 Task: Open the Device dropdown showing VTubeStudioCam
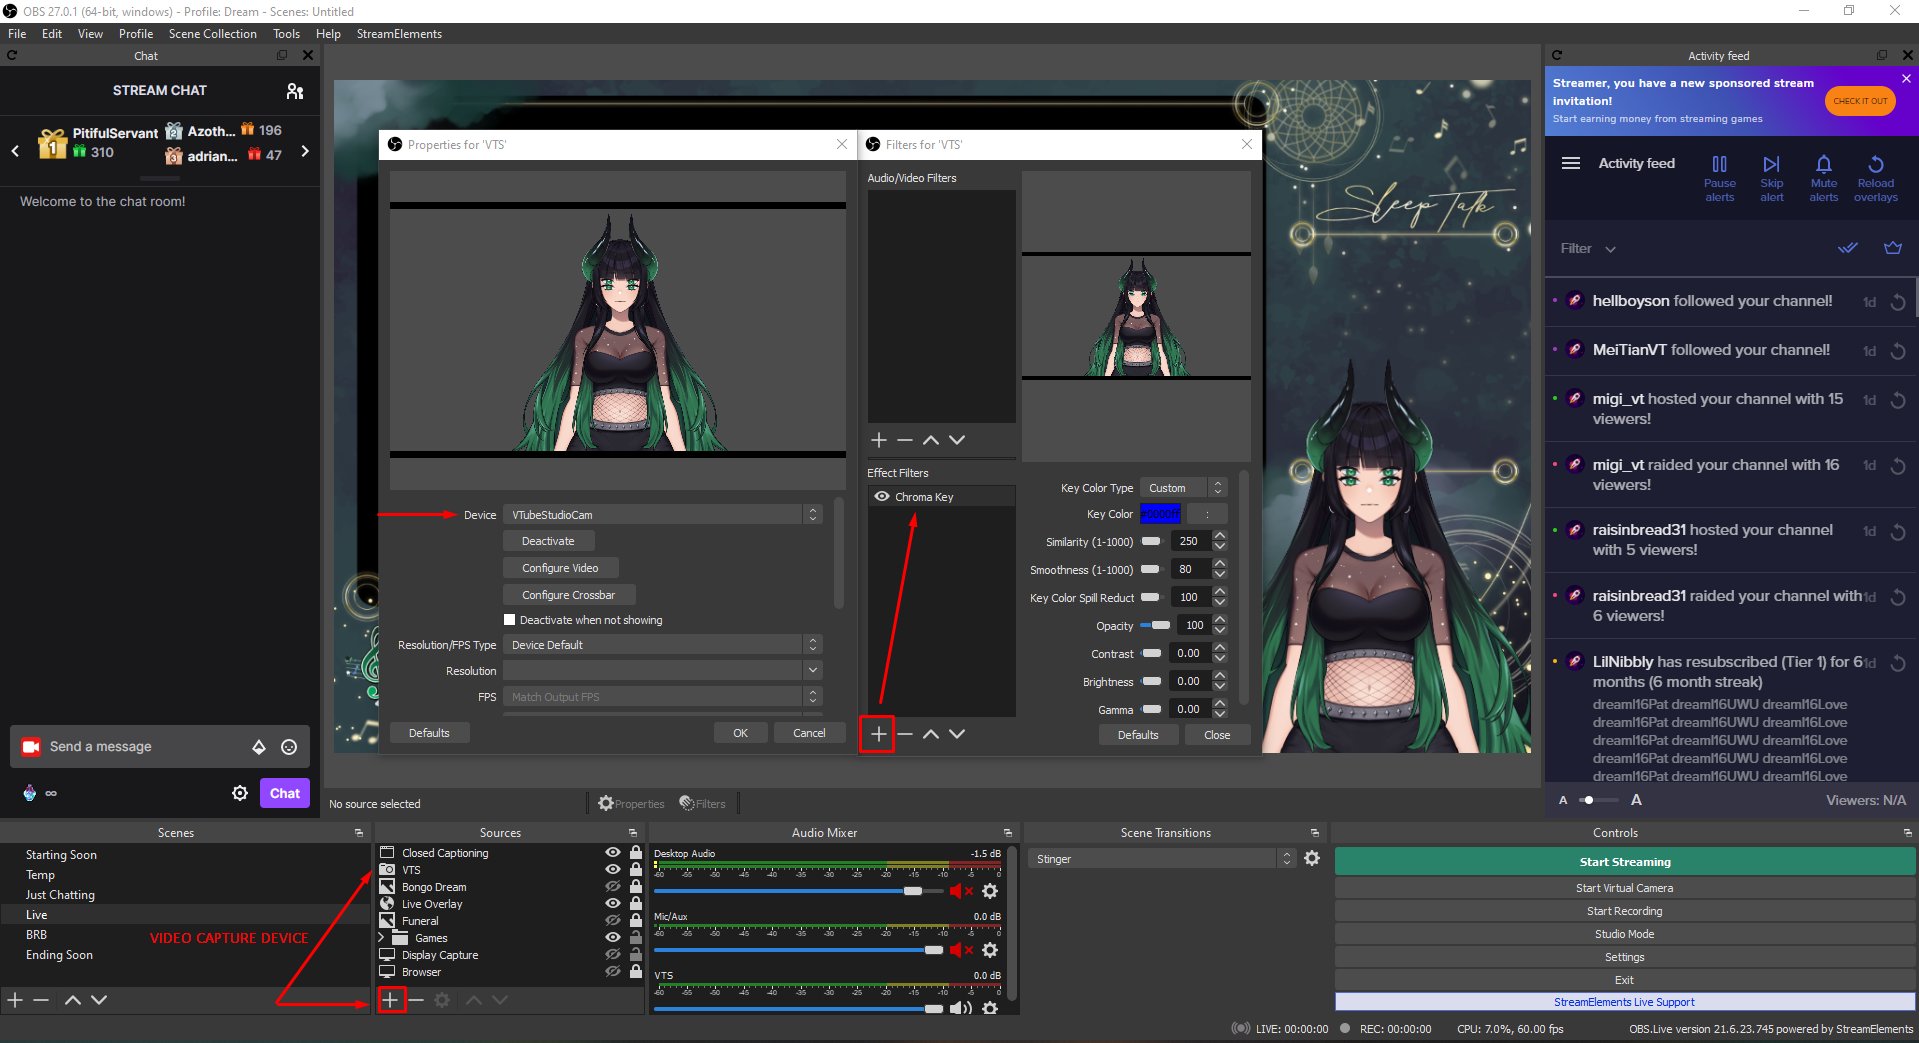[x=812, y=514]
